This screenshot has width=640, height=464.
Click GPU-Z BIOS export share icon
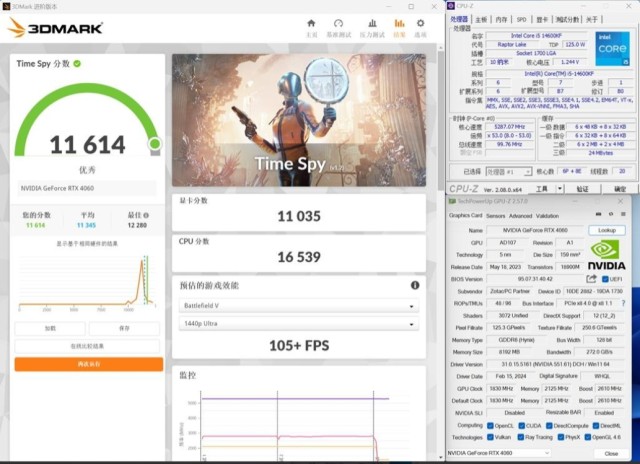(x=591, y=279)
